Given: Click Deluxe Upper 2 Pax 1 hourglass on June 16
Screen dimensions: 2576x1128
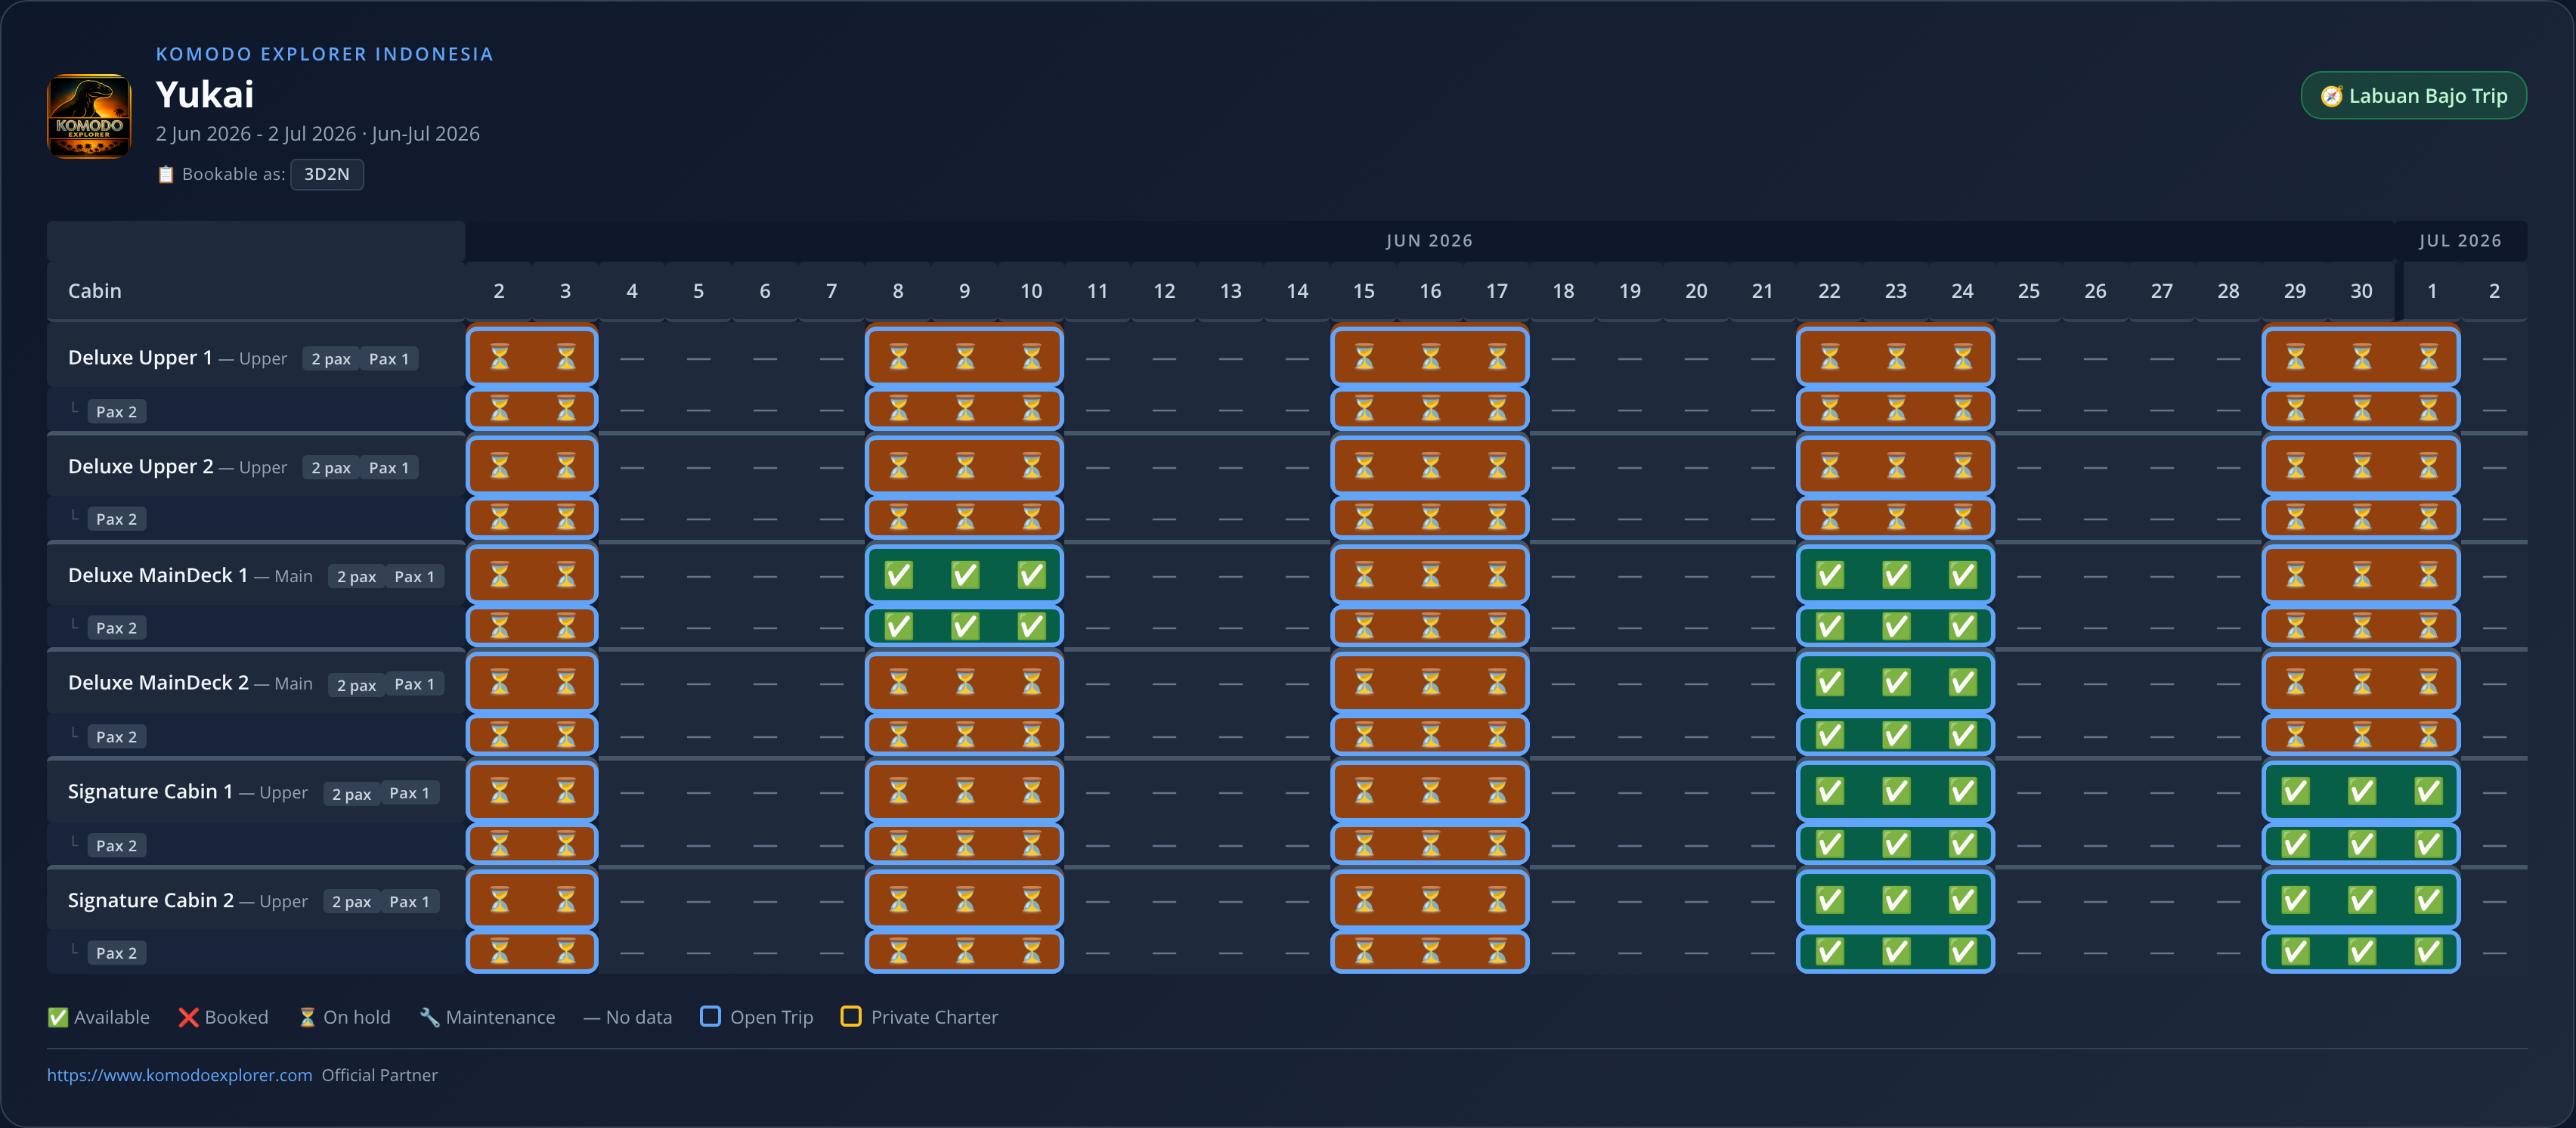Looking at the screenshot, I should coord(1431,466).
